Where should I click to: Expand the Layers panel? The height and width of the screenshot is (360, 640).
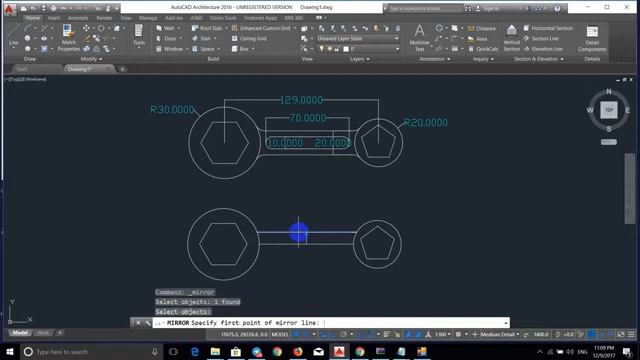point(360,59)
